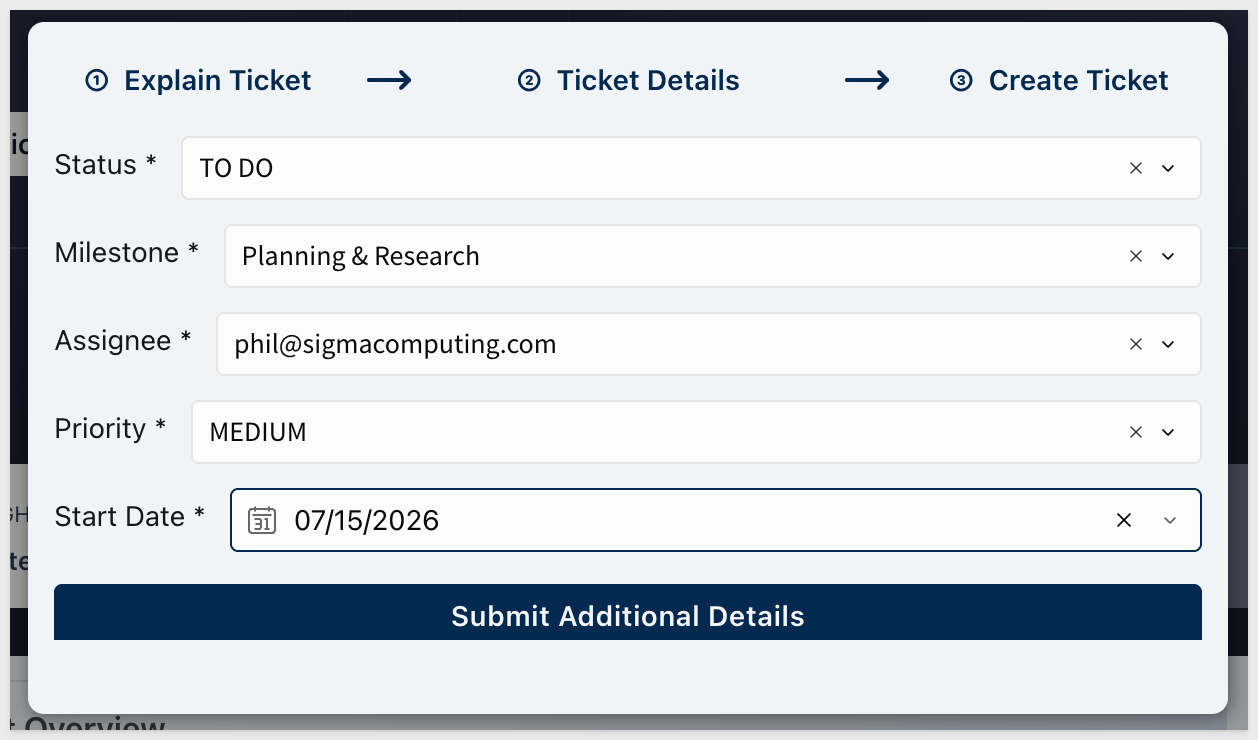
Task: Click the phil@sigmacomputing.com assignee field
Action: [709, 344]
